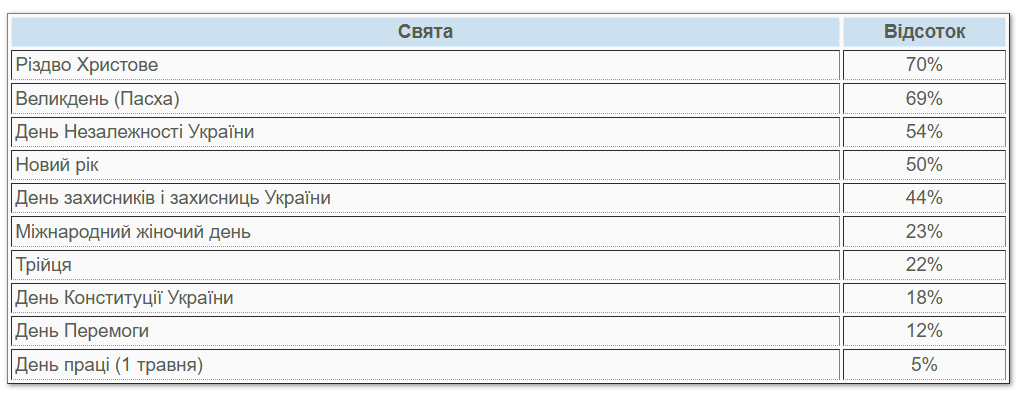
Task: Click the "Відсоток" column header
Action: pyautogui.click(x=924, y=32)
